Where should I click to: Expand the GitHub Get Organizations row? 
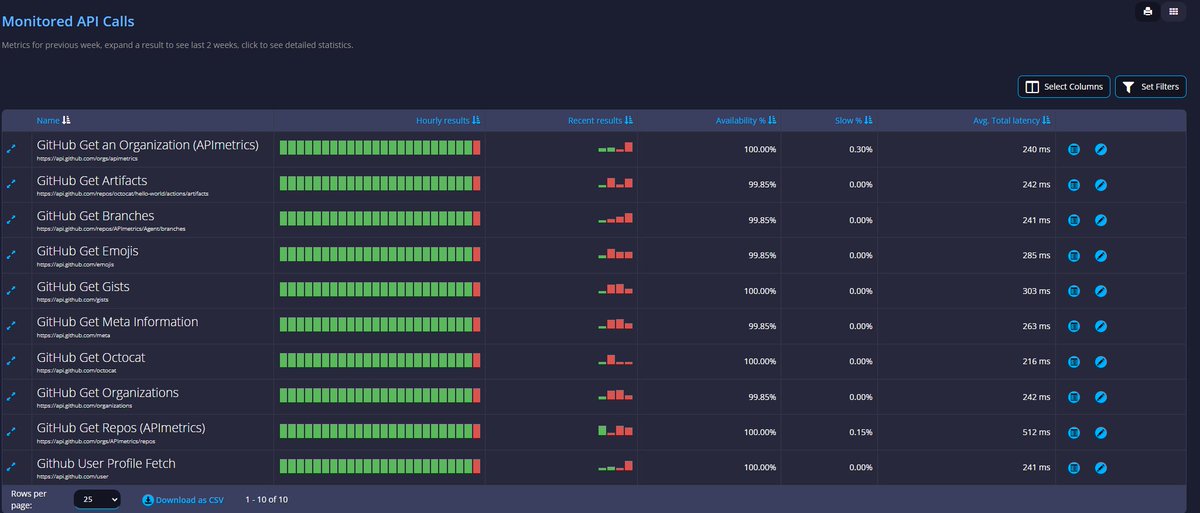click(x=12, y=397)
